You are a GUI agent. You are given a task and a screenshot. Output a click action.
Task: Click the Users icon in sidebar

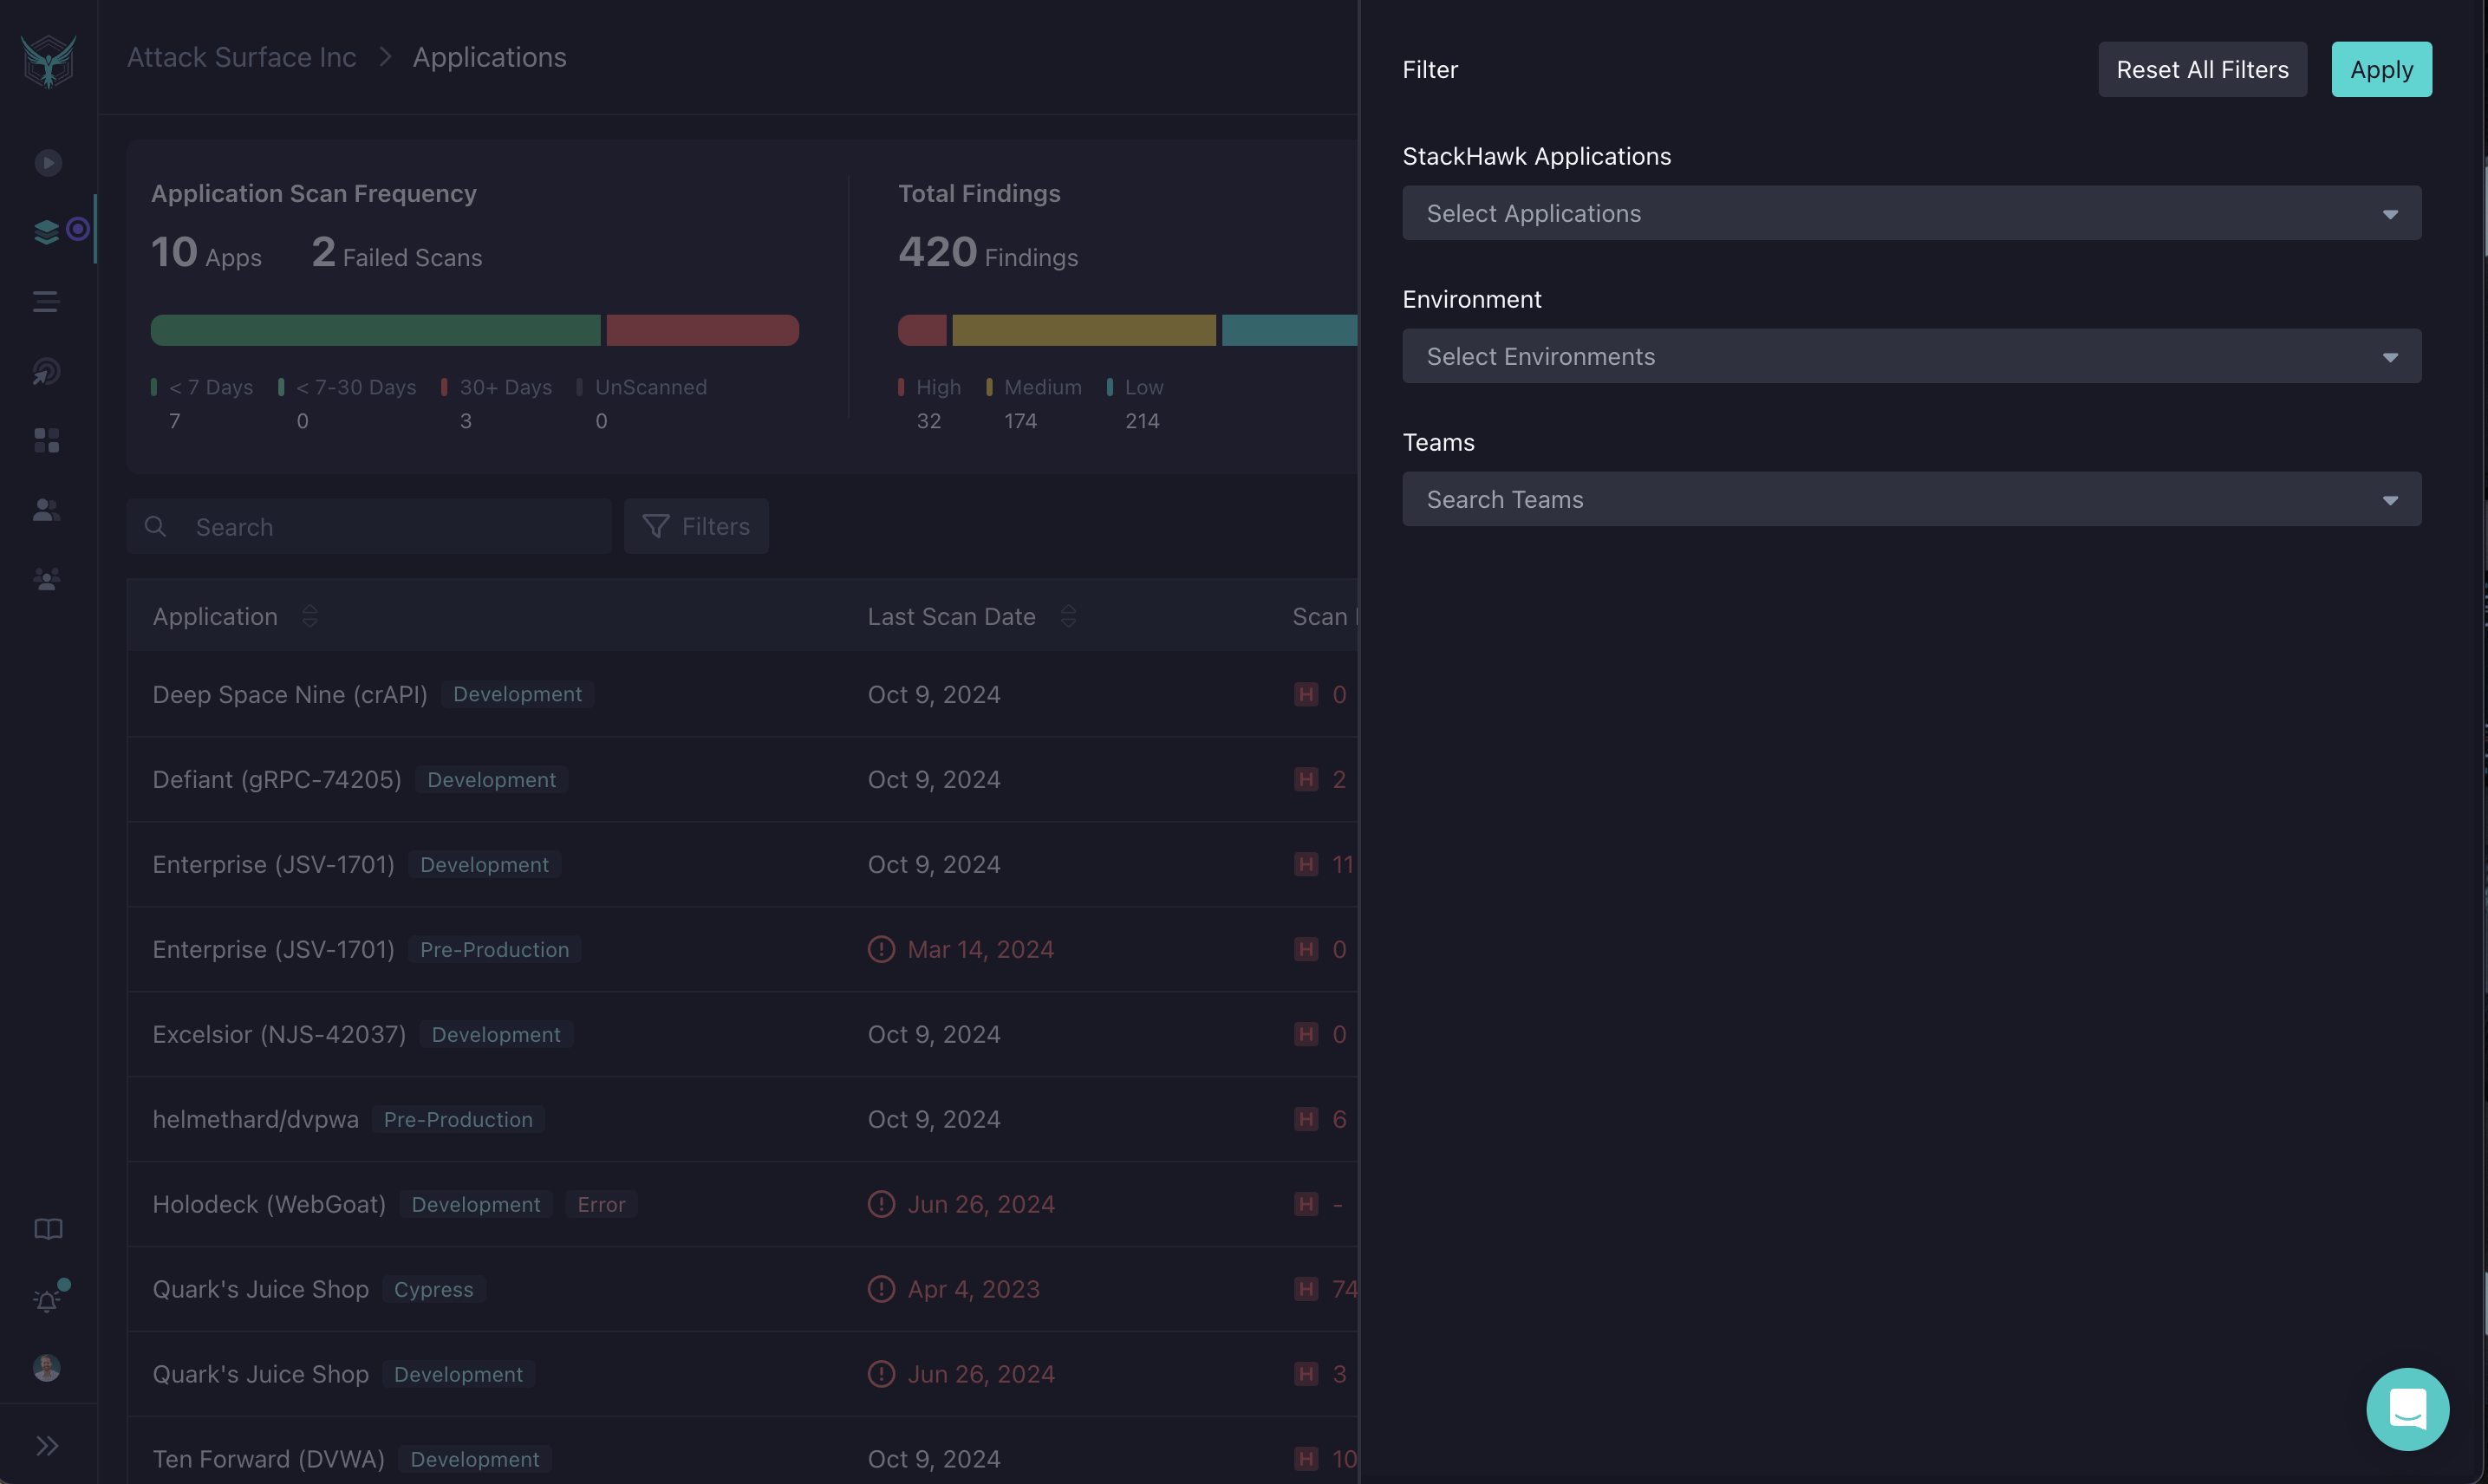pyautogui.click(x=46, y=510)
